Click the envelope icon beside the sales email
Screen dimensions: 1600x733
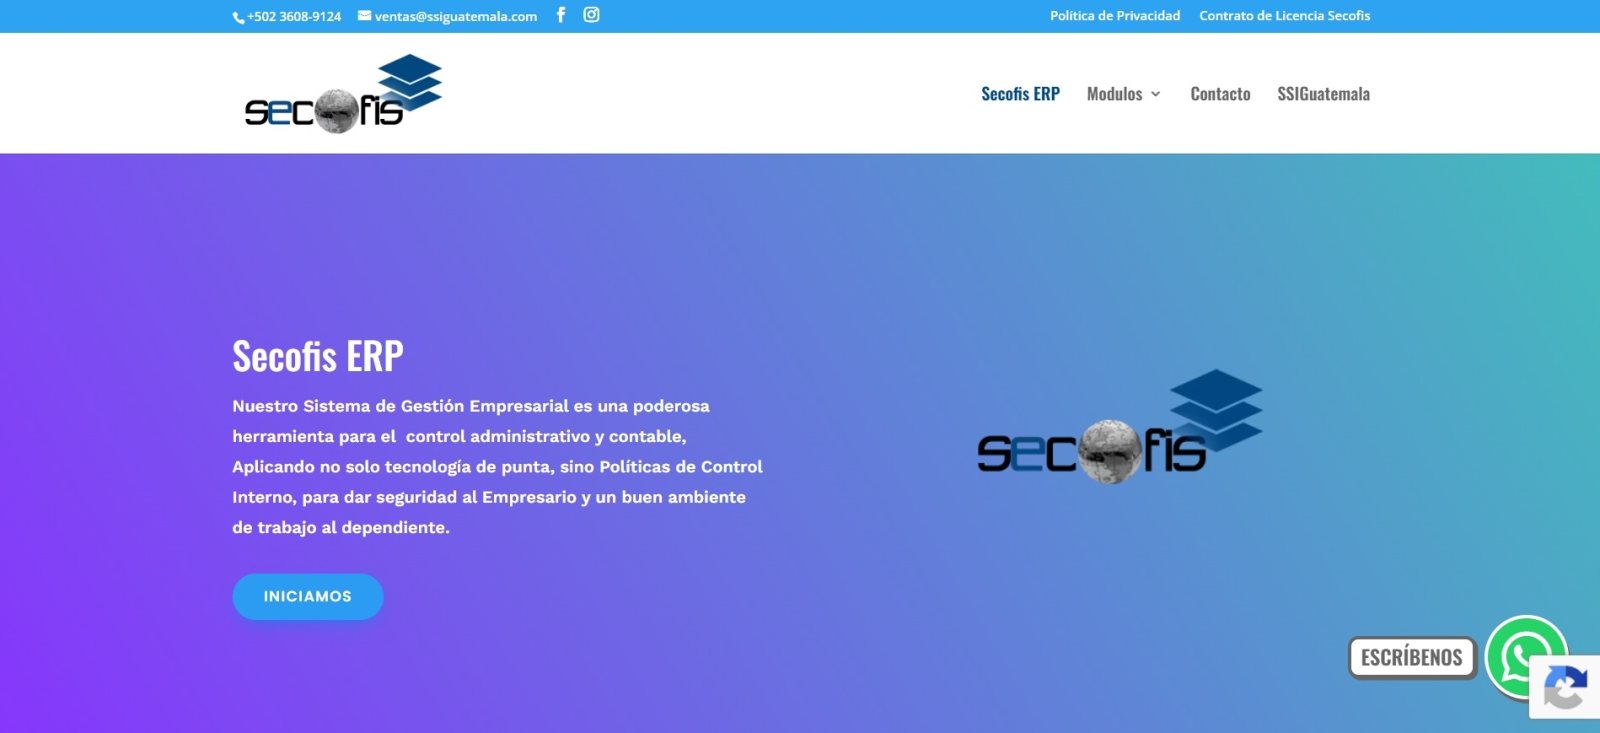364,16
